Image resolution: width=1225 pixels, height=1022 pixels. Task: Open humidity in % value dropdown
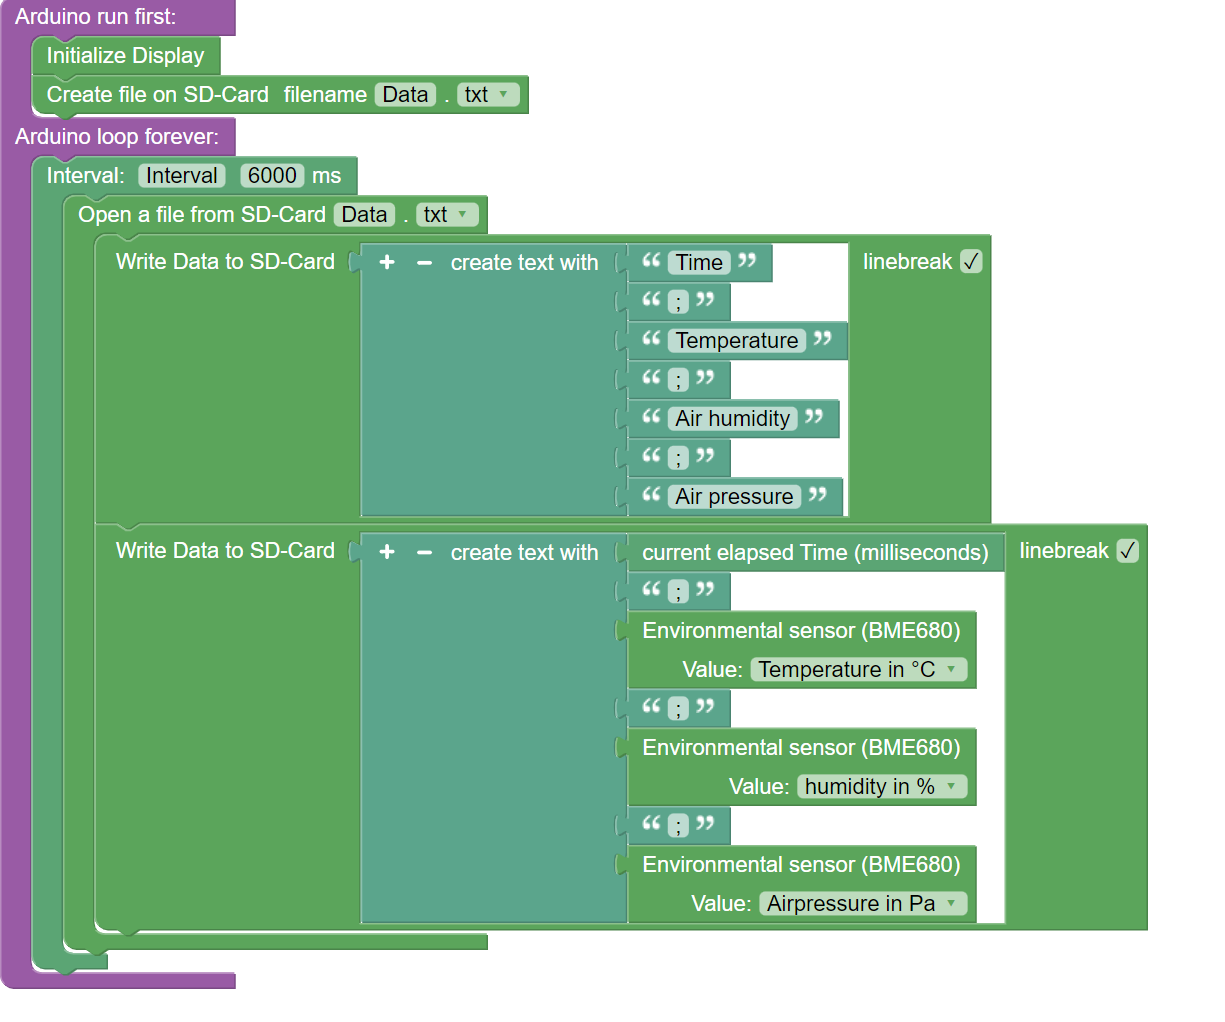pyautogui.click(x=882, y=786)
